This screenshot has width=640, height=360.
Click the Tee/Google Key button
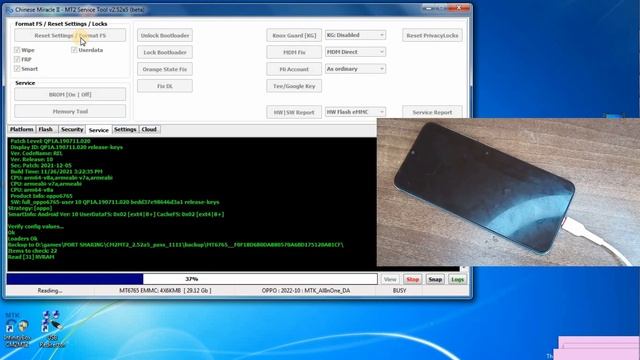(294, 86)
